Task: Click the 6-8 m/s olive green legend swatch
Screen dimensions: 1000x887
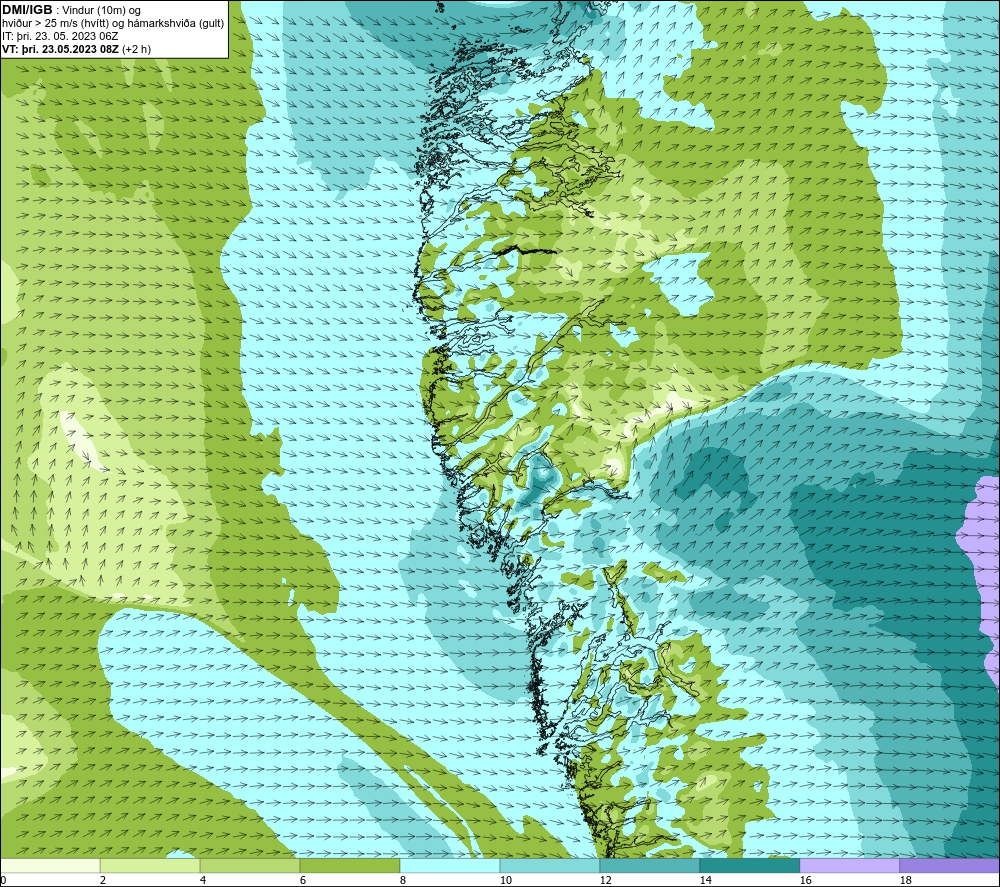Action: click(x=349, y=866)
